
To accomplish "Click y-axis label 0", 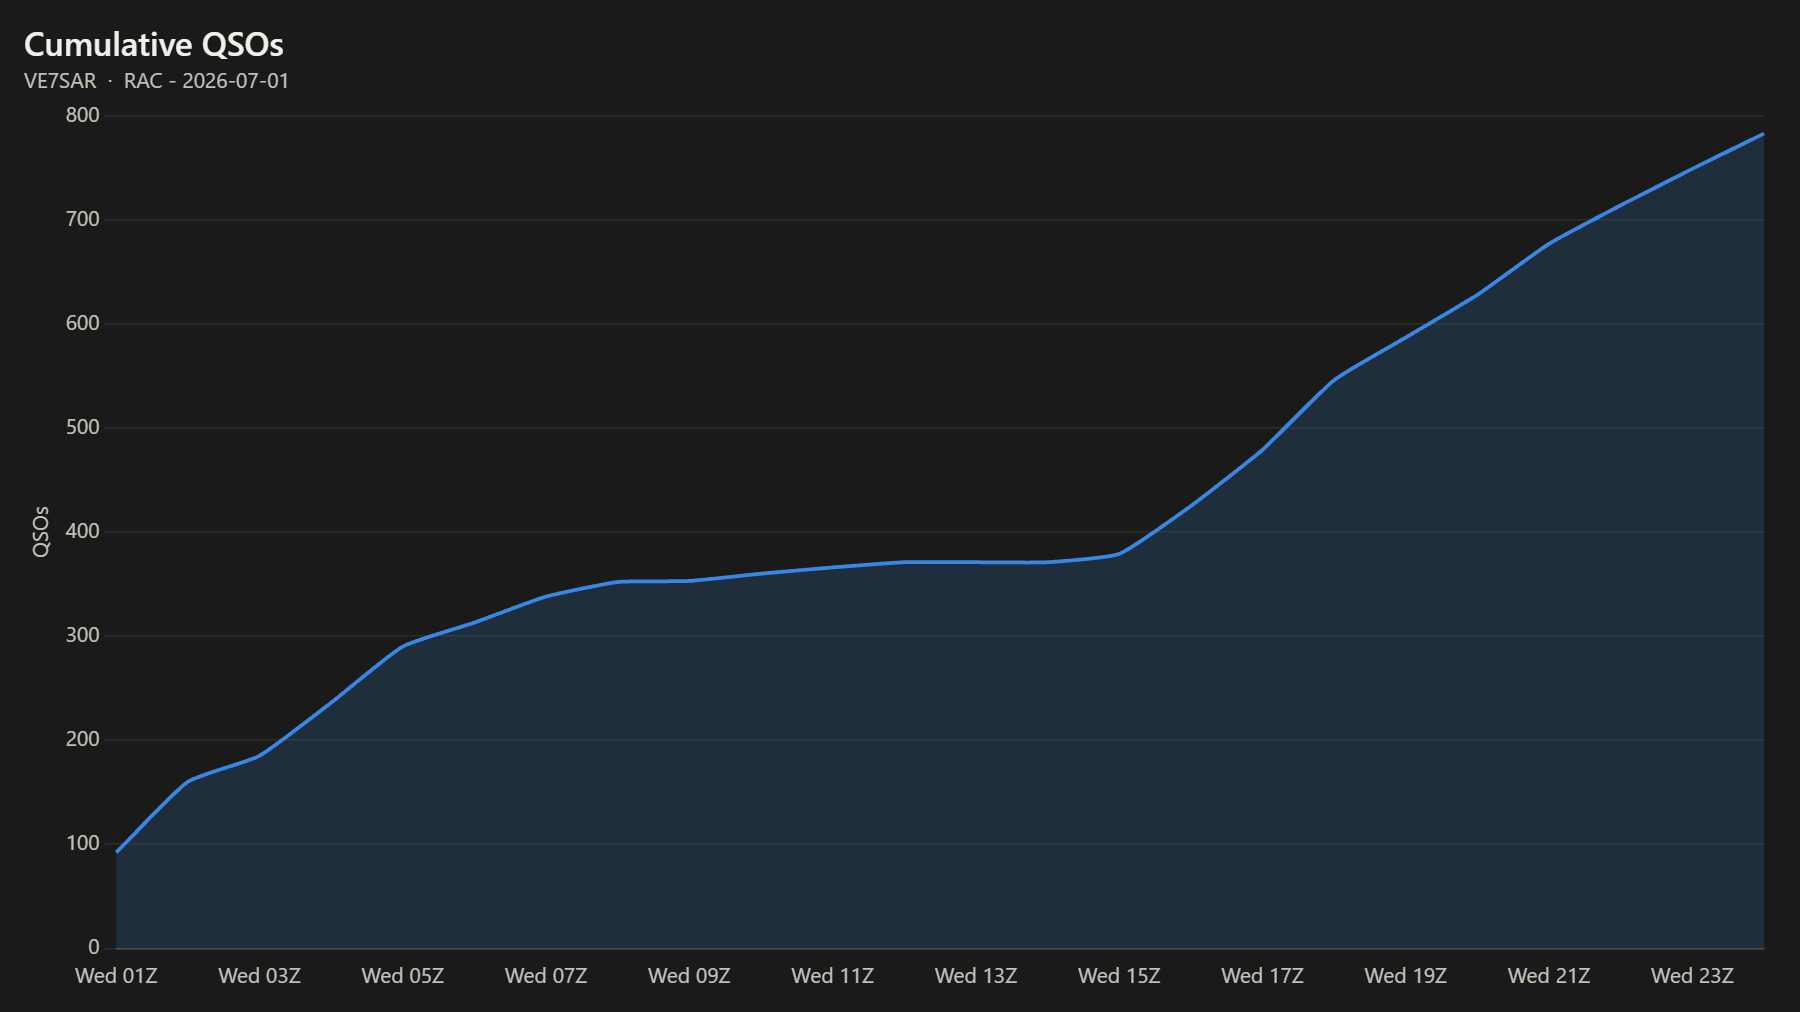I will 94,947.
